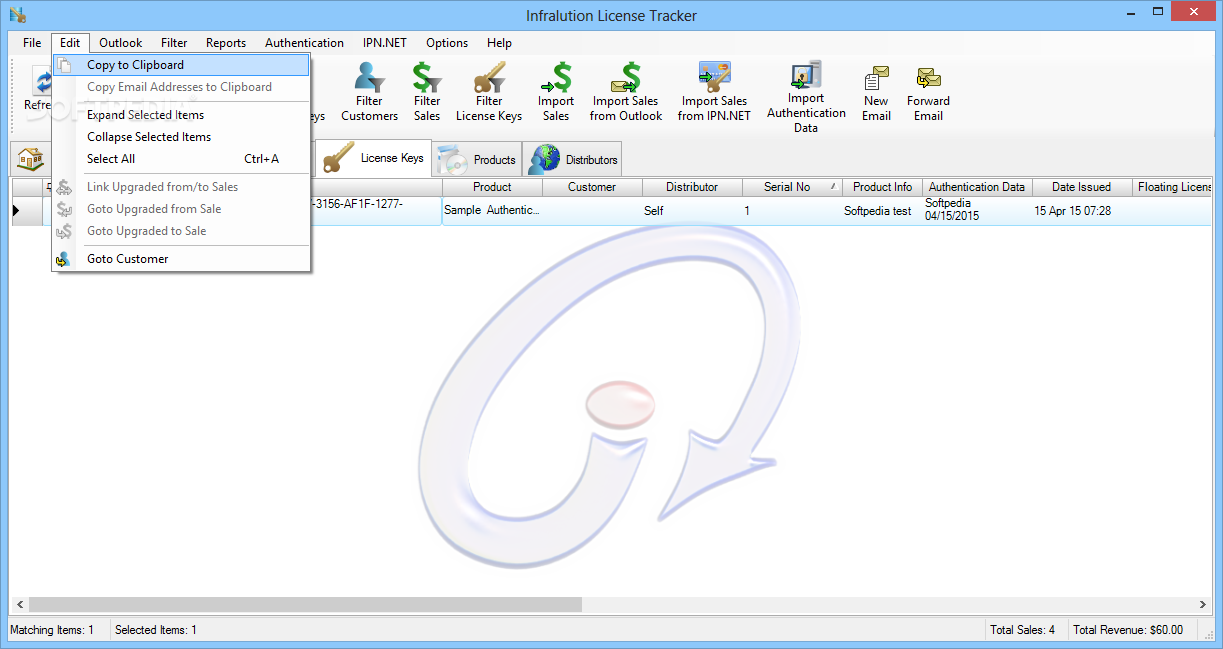This screenshot has height=649, width=1223.
Task: Sort by Authentication Data column header
Action: [x=977, y=187]
